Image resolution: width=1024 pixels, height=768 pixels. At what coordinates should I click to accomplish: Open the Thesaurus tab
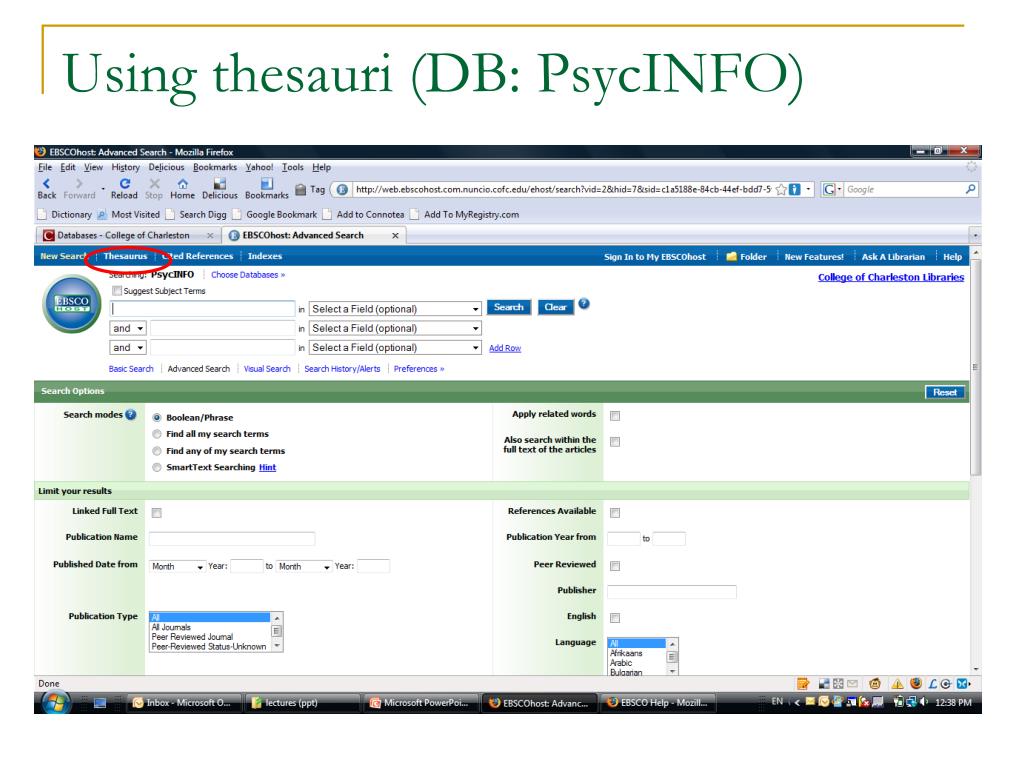125,256
